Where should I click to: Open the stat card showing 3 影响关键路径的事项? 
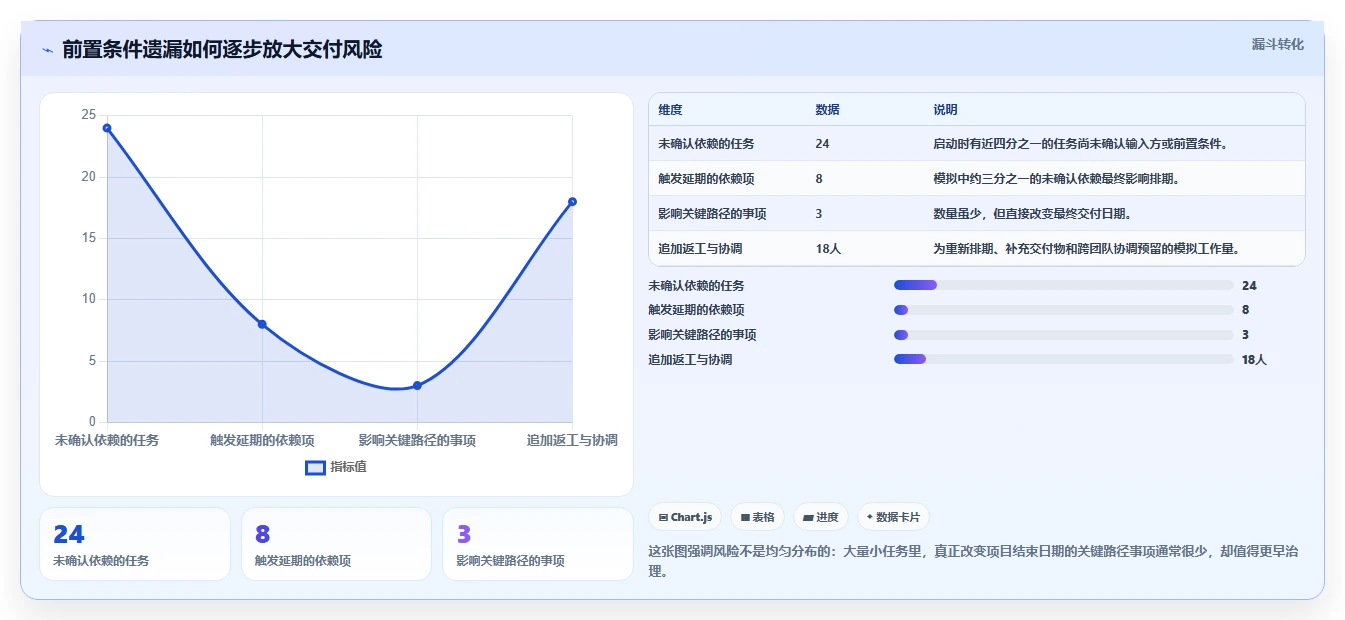point(538,544)
